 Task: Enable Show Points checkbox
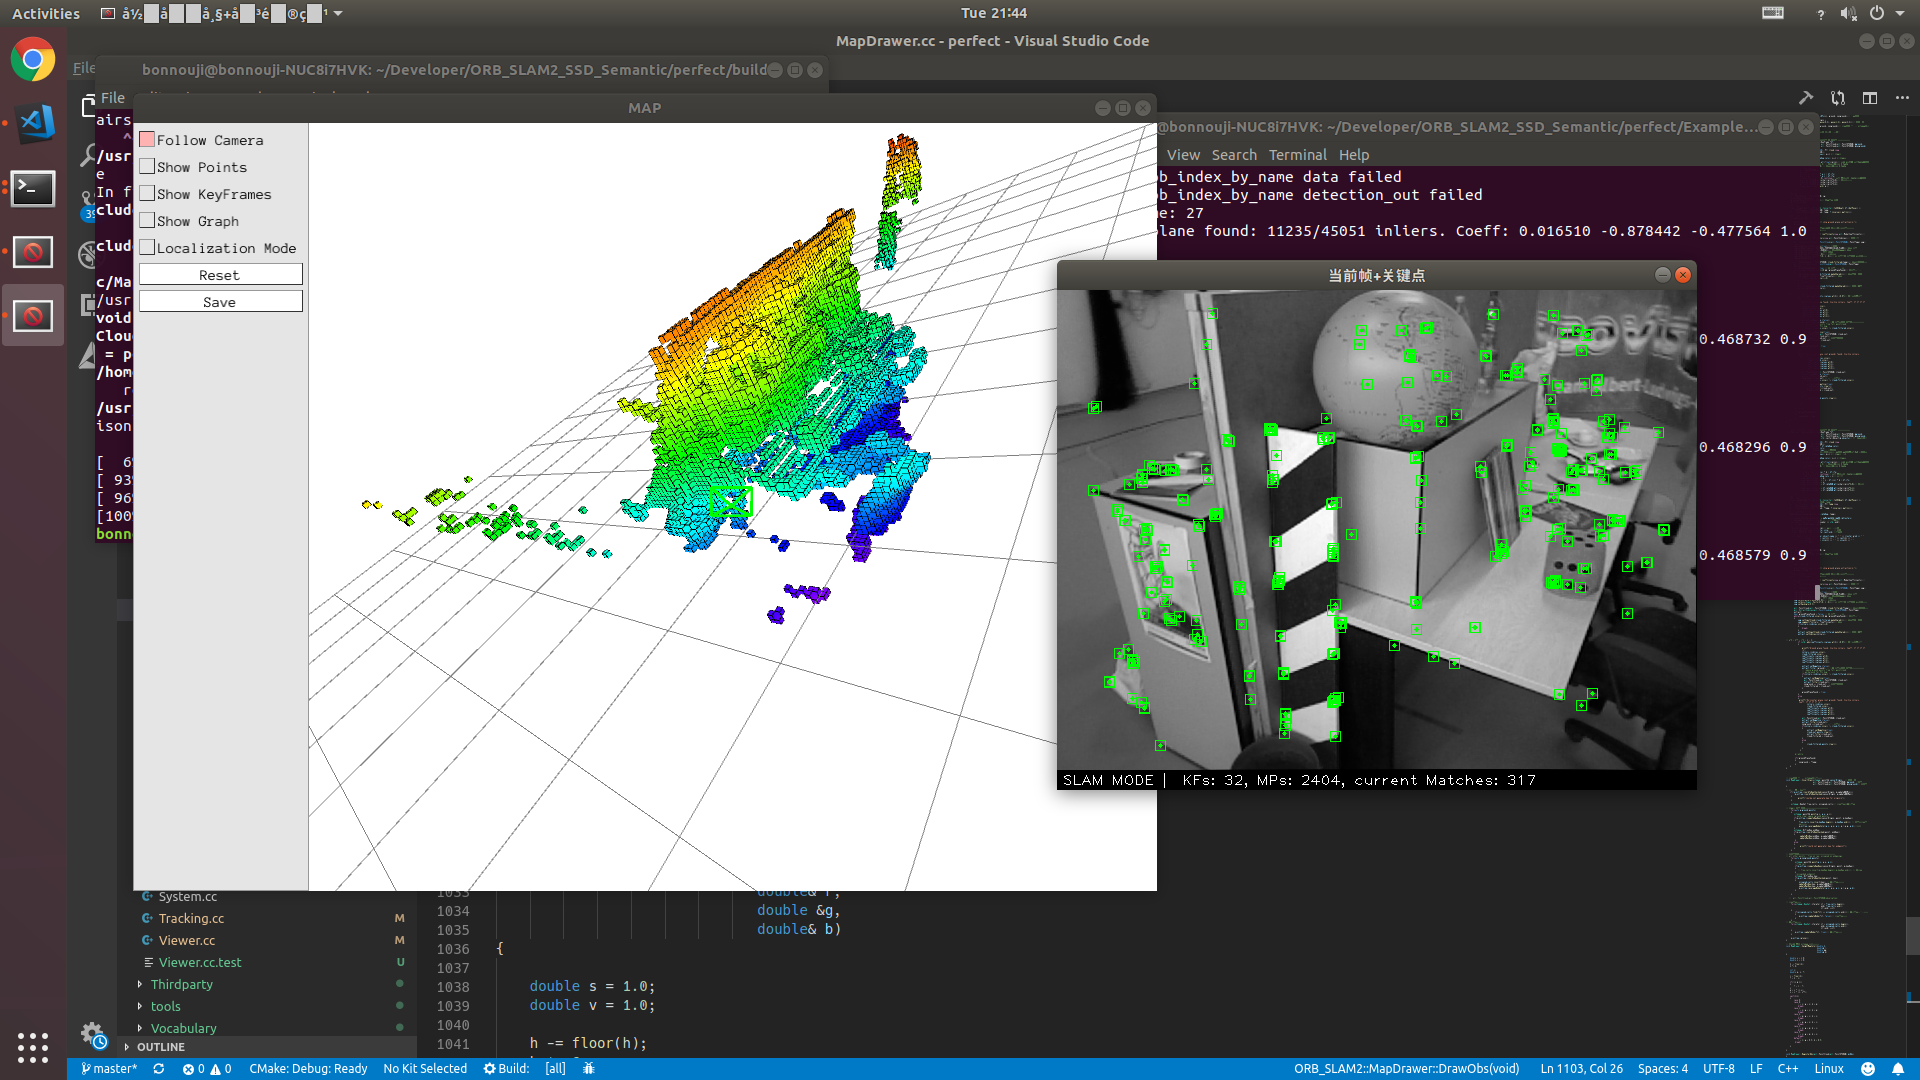point(147,167)
